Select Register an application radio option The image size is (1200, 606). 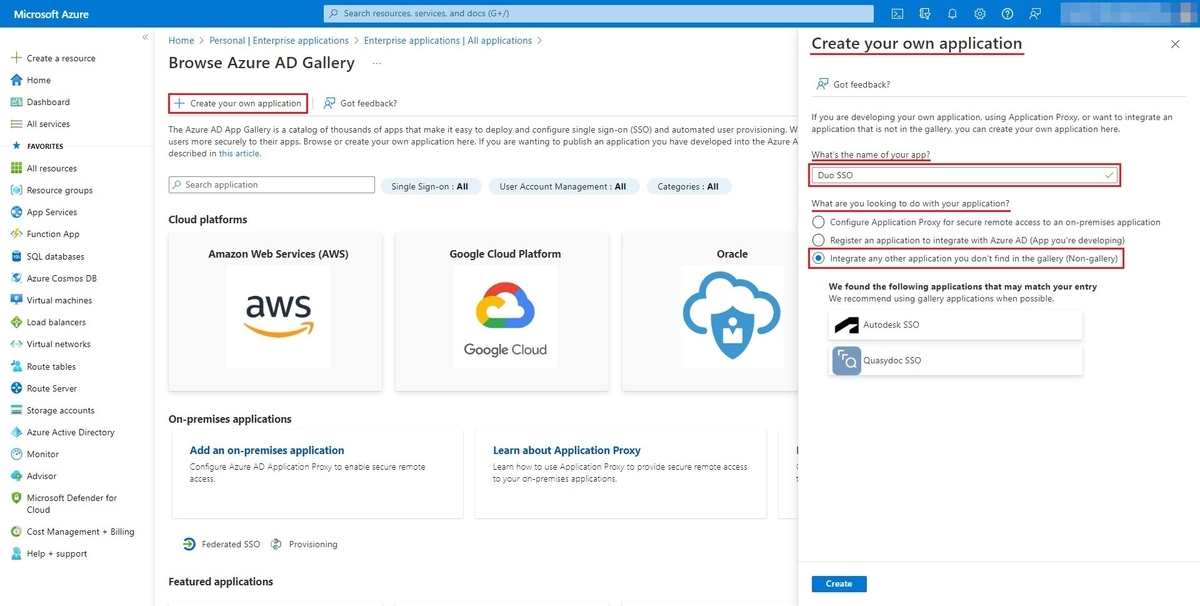(819, 240)
